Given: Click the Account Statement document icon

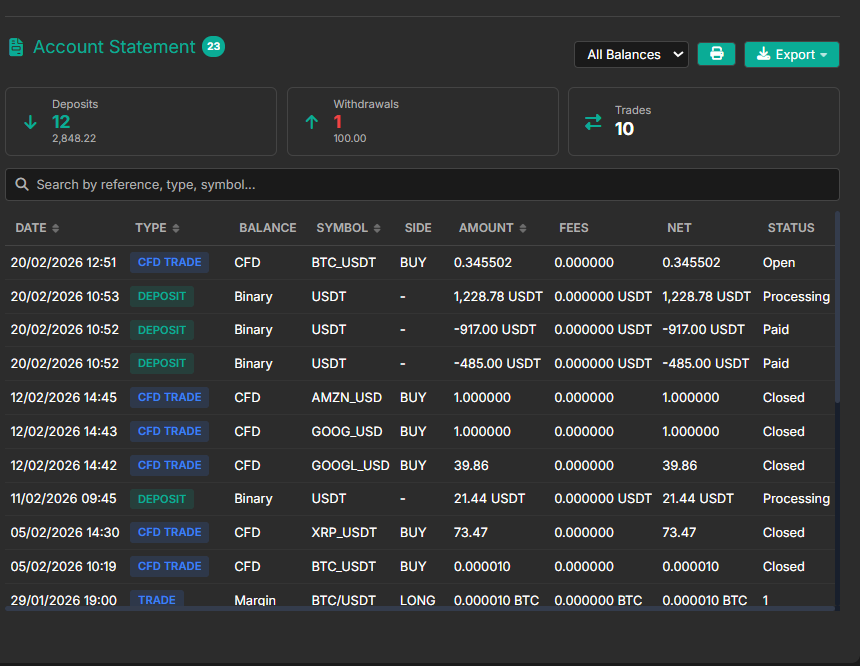Looking at the screenshot, I should (x=16, y=47).
